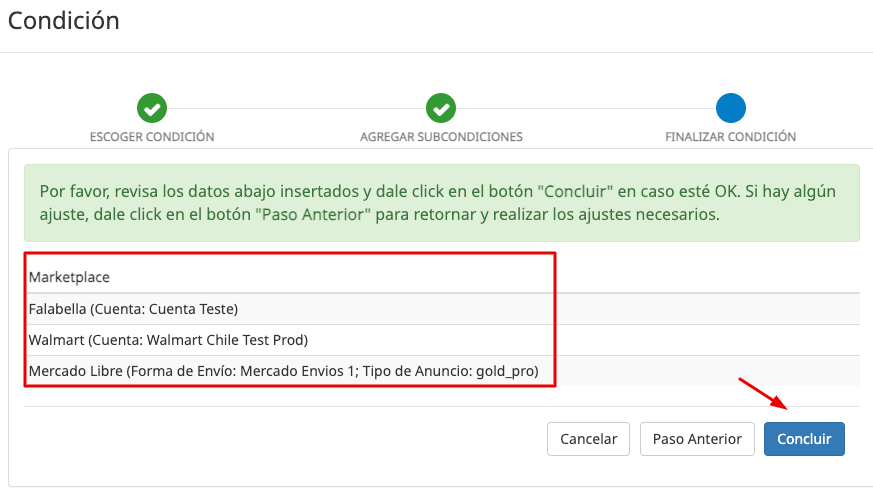Image resolution: width=873 pixels, height=493 pixels.
Task: Click the Paso Anterior button
Action: (697, 439)
